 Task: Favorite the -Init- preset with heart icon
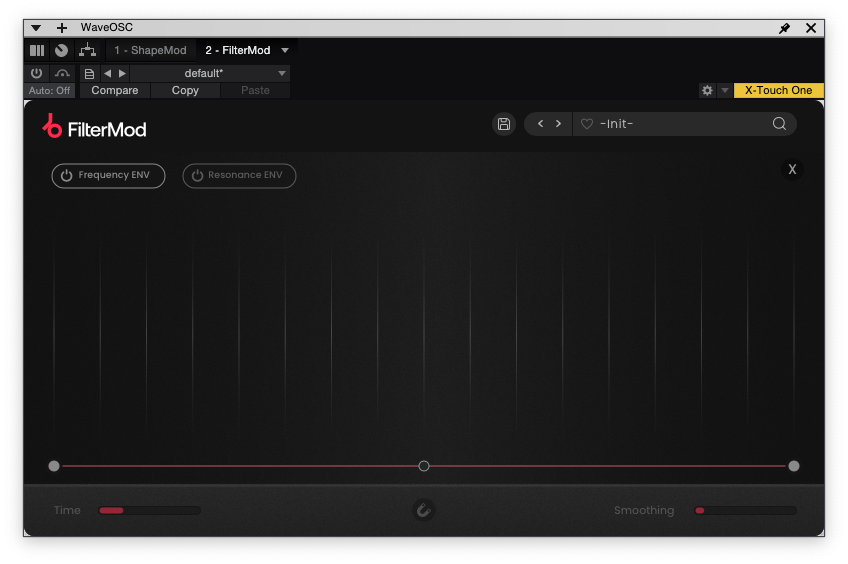(x=587, y=124)
